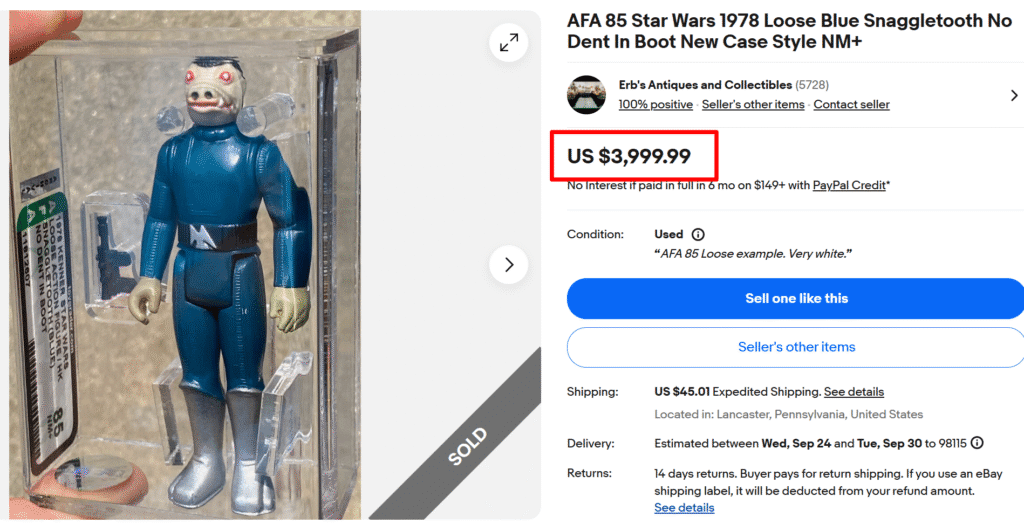
Task: Open the PayPal Credit link
Action: click(x=849, y=185)
